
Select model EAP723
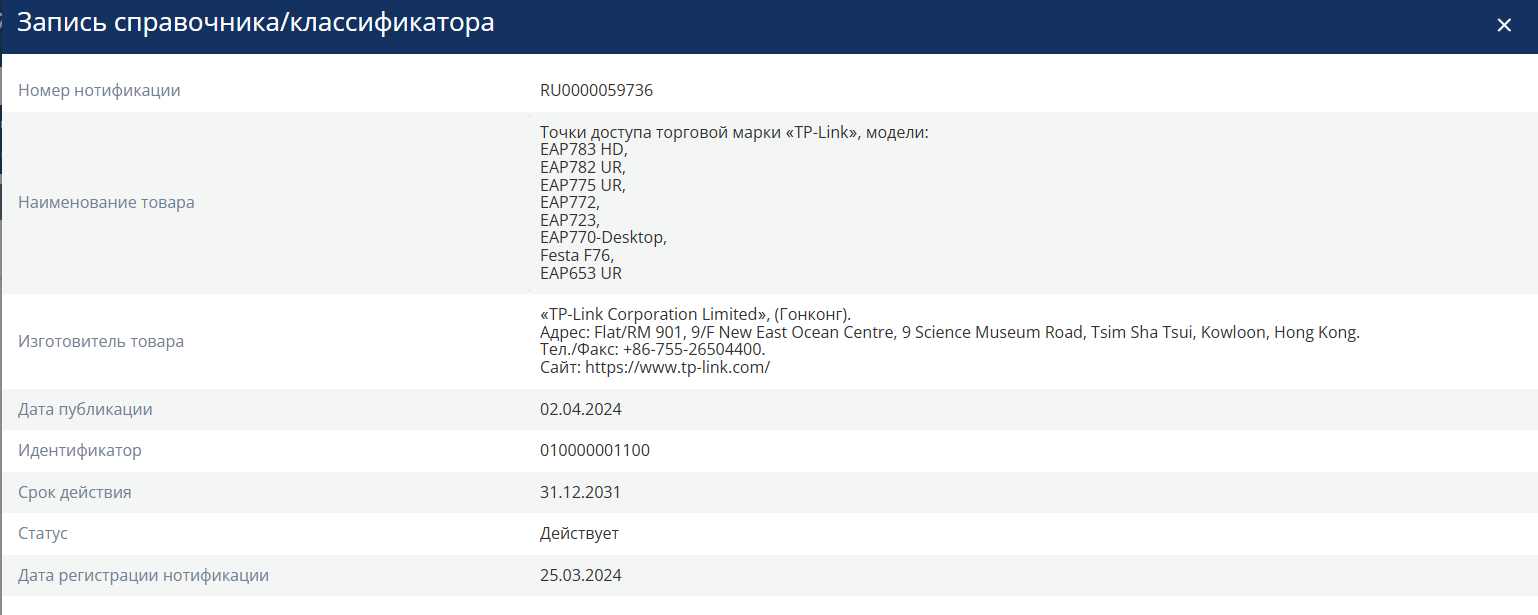[x=570, y=220]
